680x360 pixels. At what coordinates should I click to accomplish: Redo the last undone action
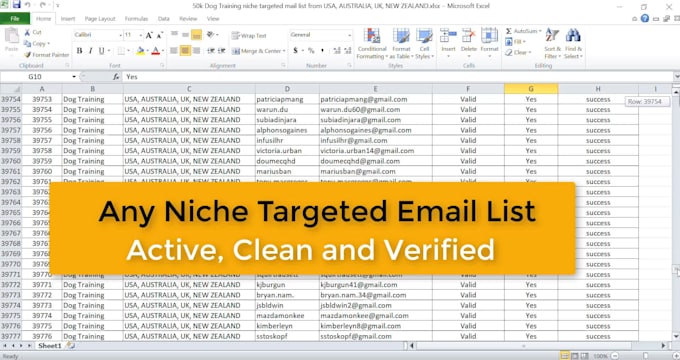pos(43,5)
